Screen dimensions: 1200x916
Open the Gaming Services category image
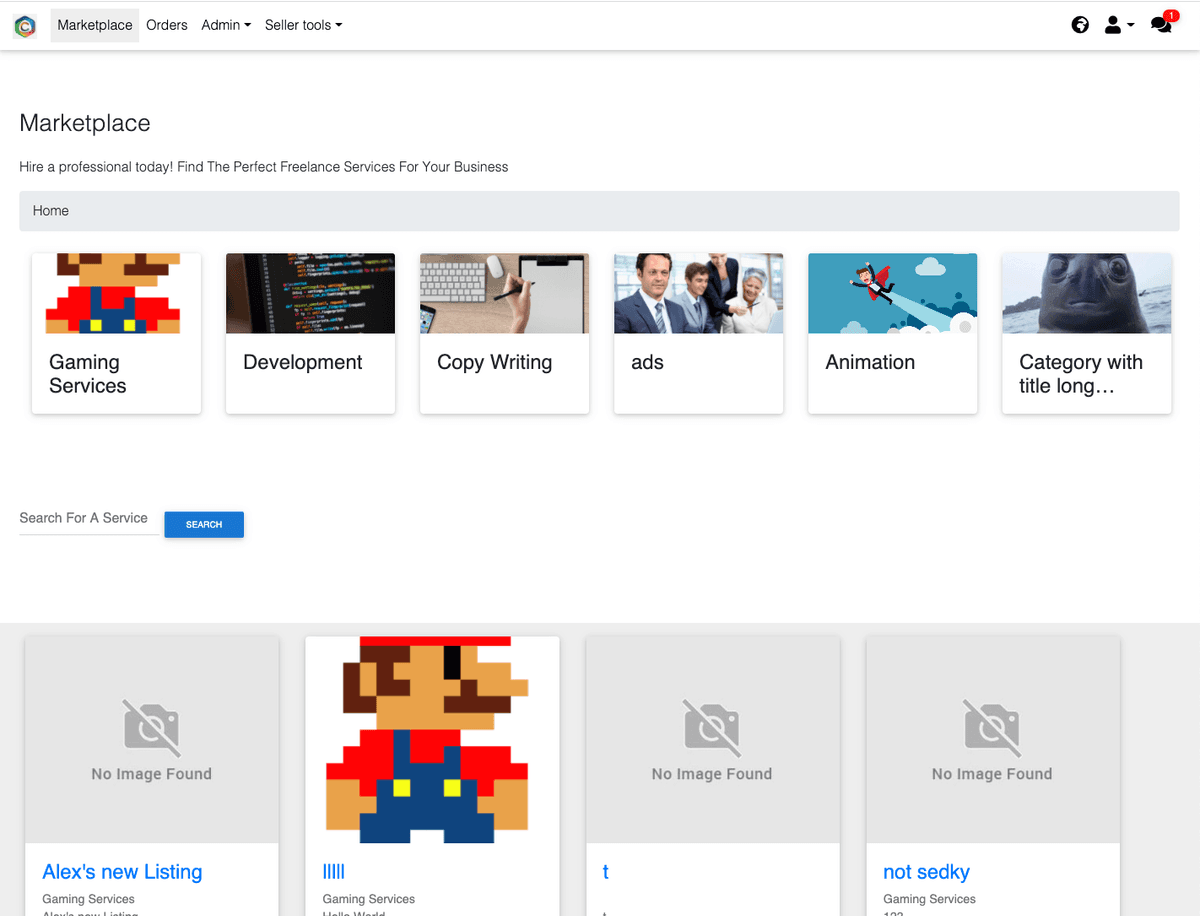click(x=116, y=293)
